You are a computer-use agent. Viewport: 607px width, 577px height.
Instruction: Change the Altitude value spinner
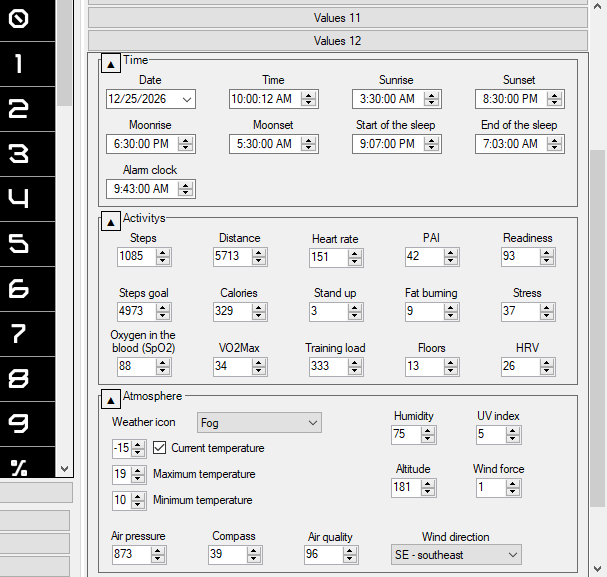(x=427, y=488)
